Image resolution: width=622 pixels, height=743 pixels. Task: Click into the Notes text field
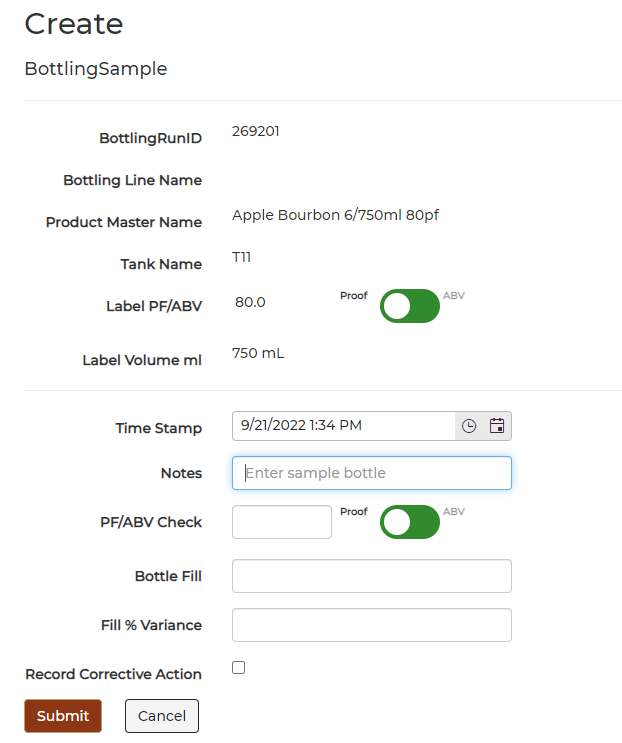pos(372,473)
